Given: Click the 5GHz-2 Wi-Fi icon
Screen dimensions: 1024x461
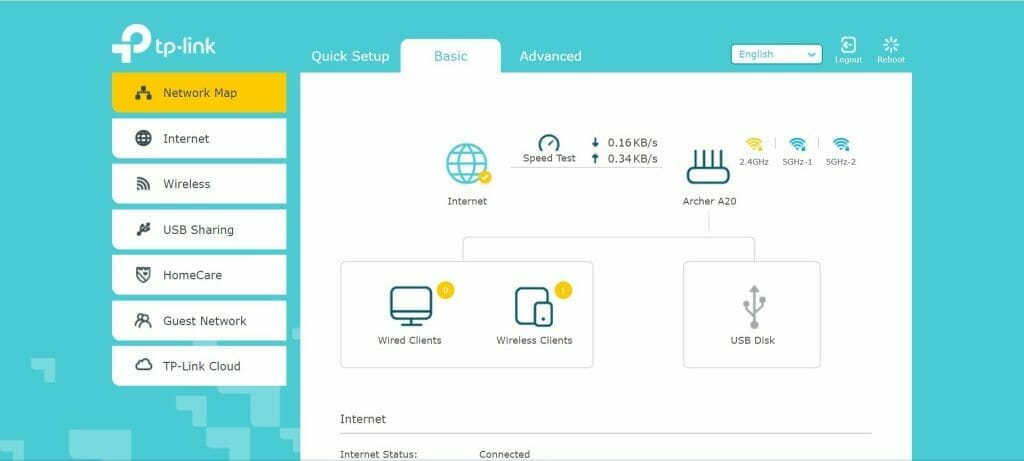Looking at the screenshot, I should [x=840, y=144].
